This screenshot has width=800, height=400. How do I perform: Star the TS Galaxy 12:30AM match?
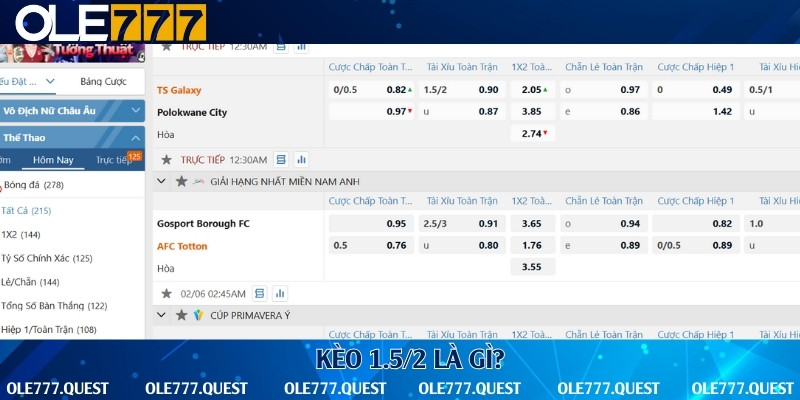pos(166,47)
